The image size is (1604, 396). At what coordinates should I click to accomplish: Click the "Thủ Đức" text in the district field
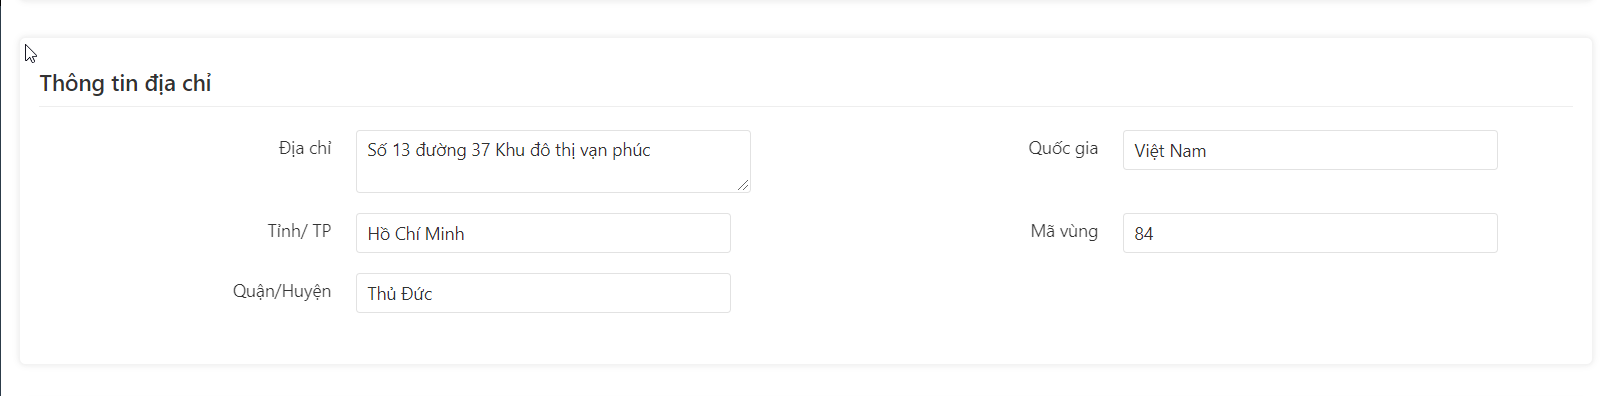(400, 294)
